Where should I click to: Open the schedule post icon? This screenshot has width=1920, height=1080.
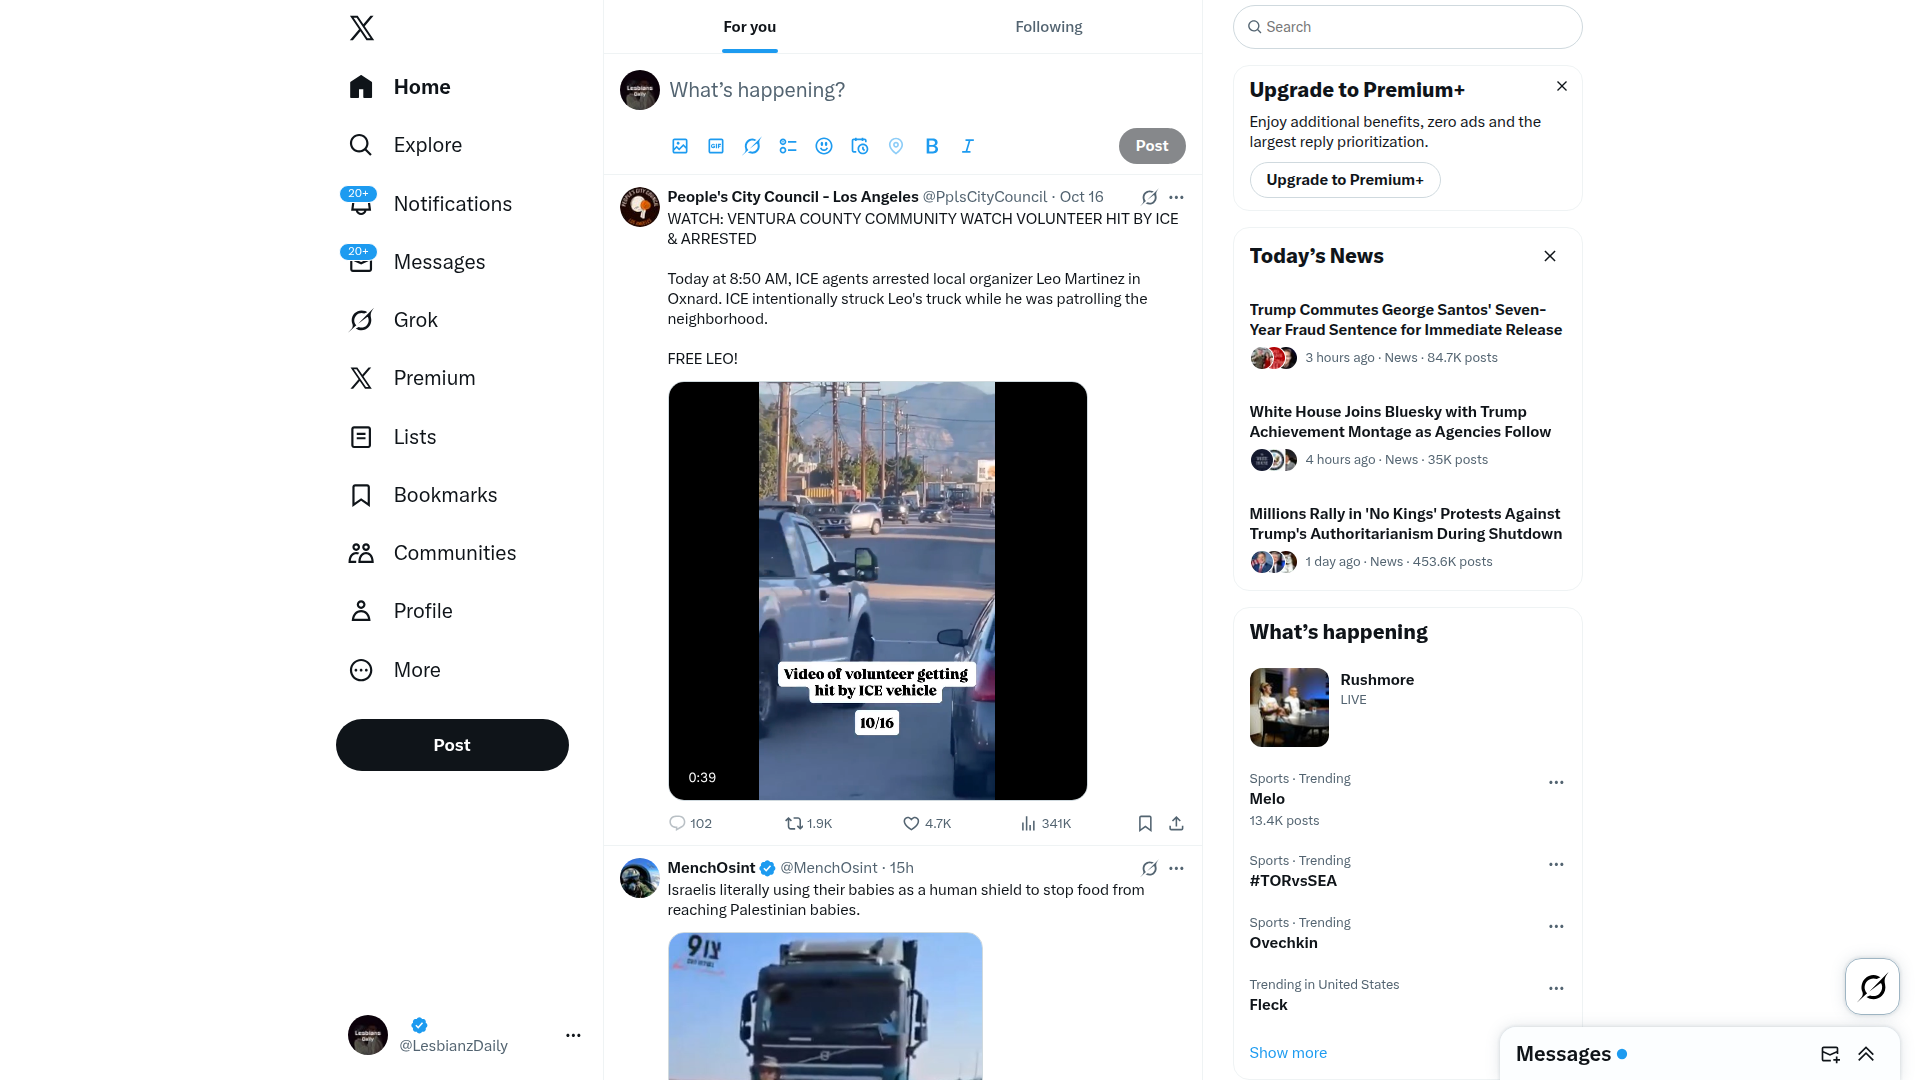coord(860,146)
